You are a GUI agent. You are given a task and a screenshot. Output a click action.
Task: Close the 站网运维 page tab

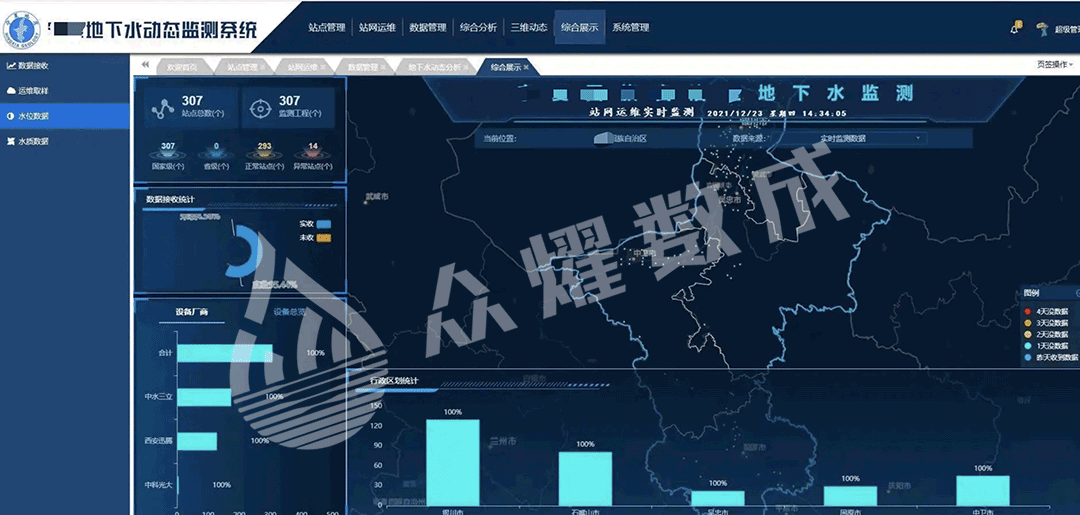(x=322, y=67)
